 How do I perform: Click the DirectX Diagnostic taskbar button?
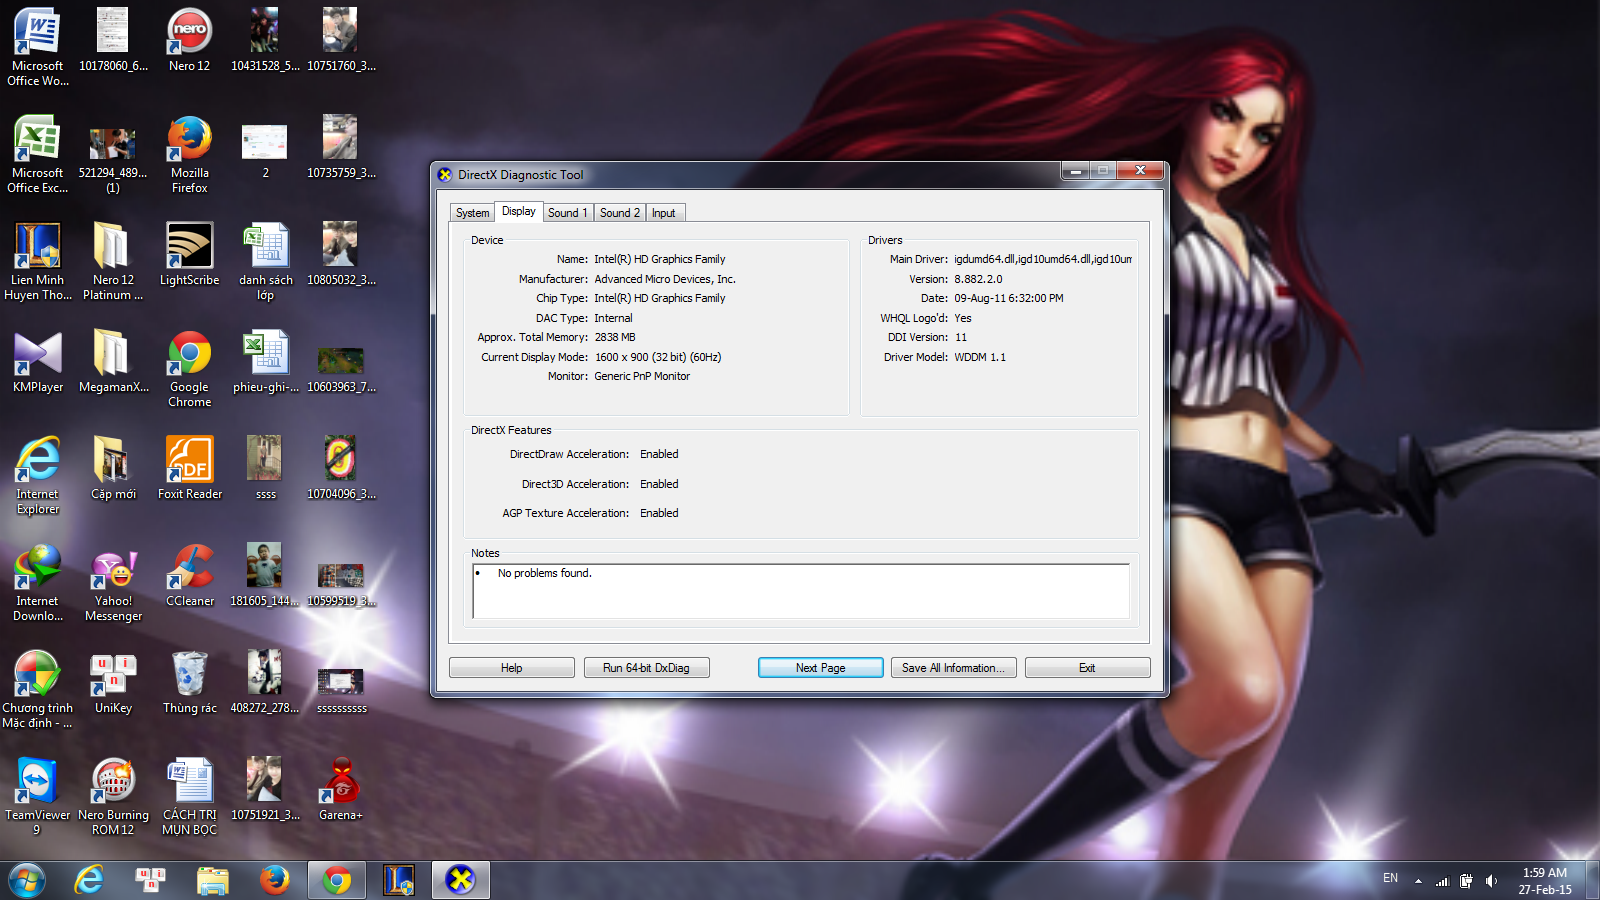pyautogui.click(x=460, y=880)
